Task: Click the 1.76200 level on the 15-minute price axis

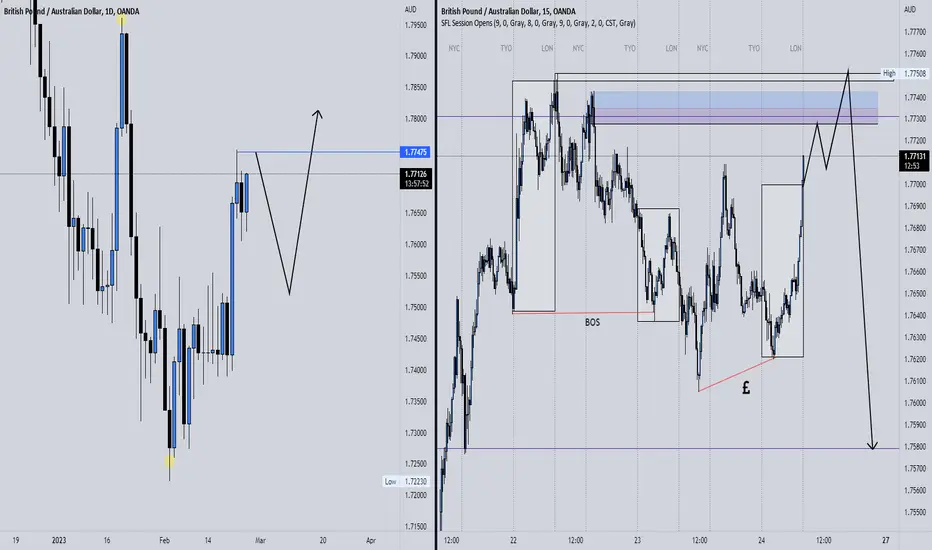Action: (x=915, y=359)
